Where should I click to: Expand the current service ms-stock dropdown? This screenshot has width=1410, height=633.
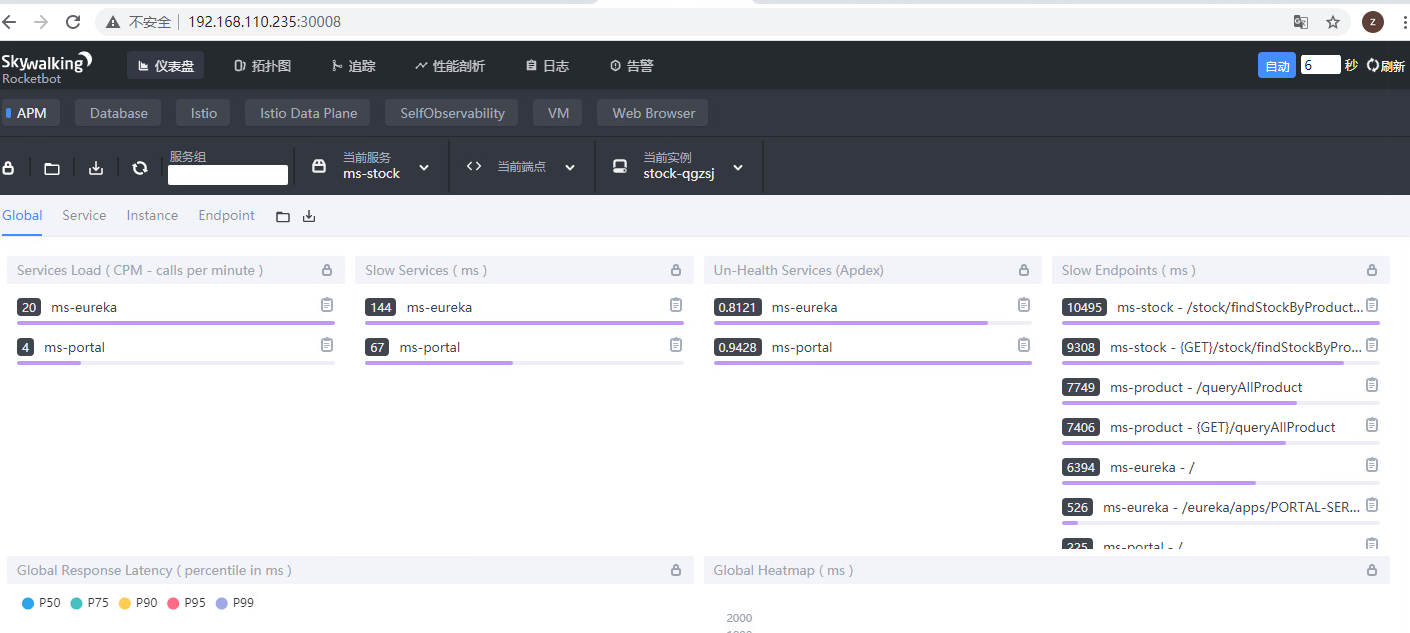[x=424, y=168]
